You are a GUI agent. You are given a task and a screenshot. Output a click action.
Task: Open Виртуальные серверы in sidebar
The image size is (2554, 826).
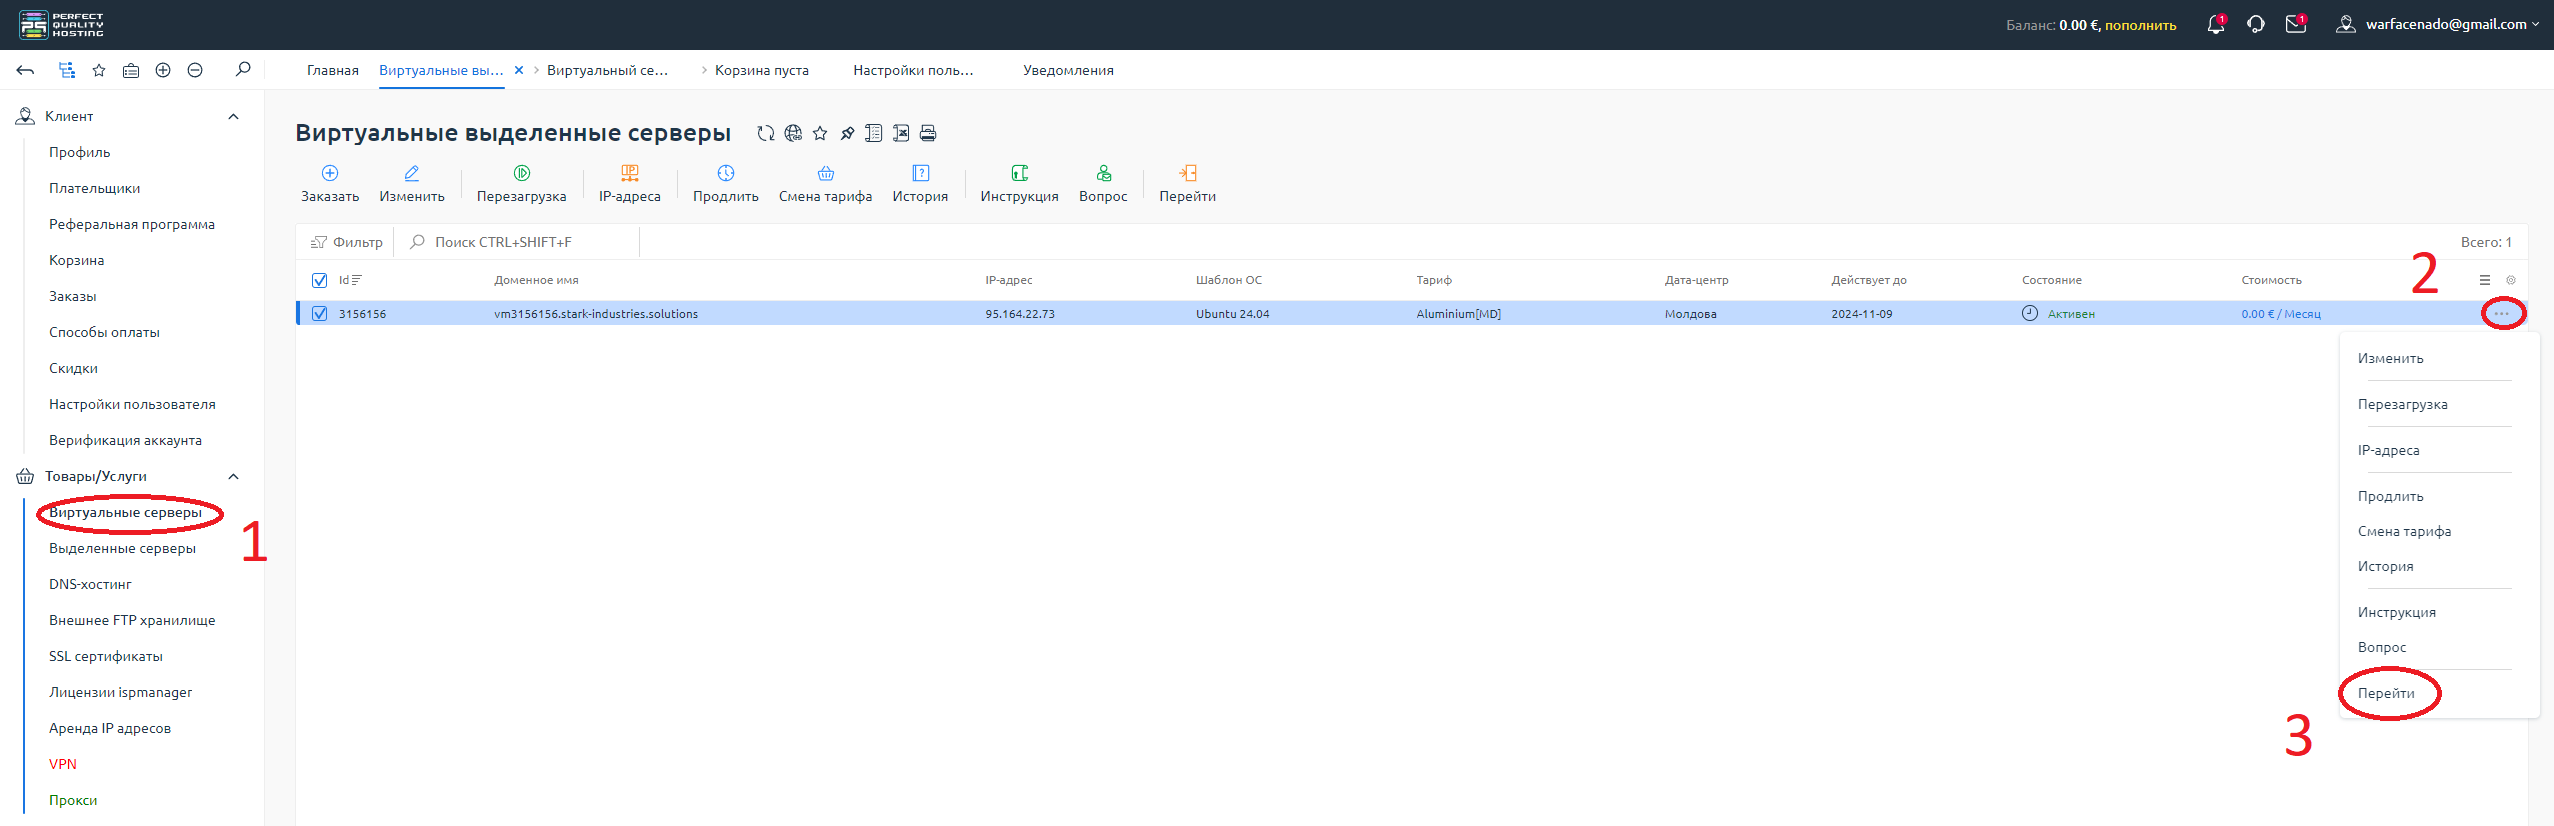tap(125, 512)
